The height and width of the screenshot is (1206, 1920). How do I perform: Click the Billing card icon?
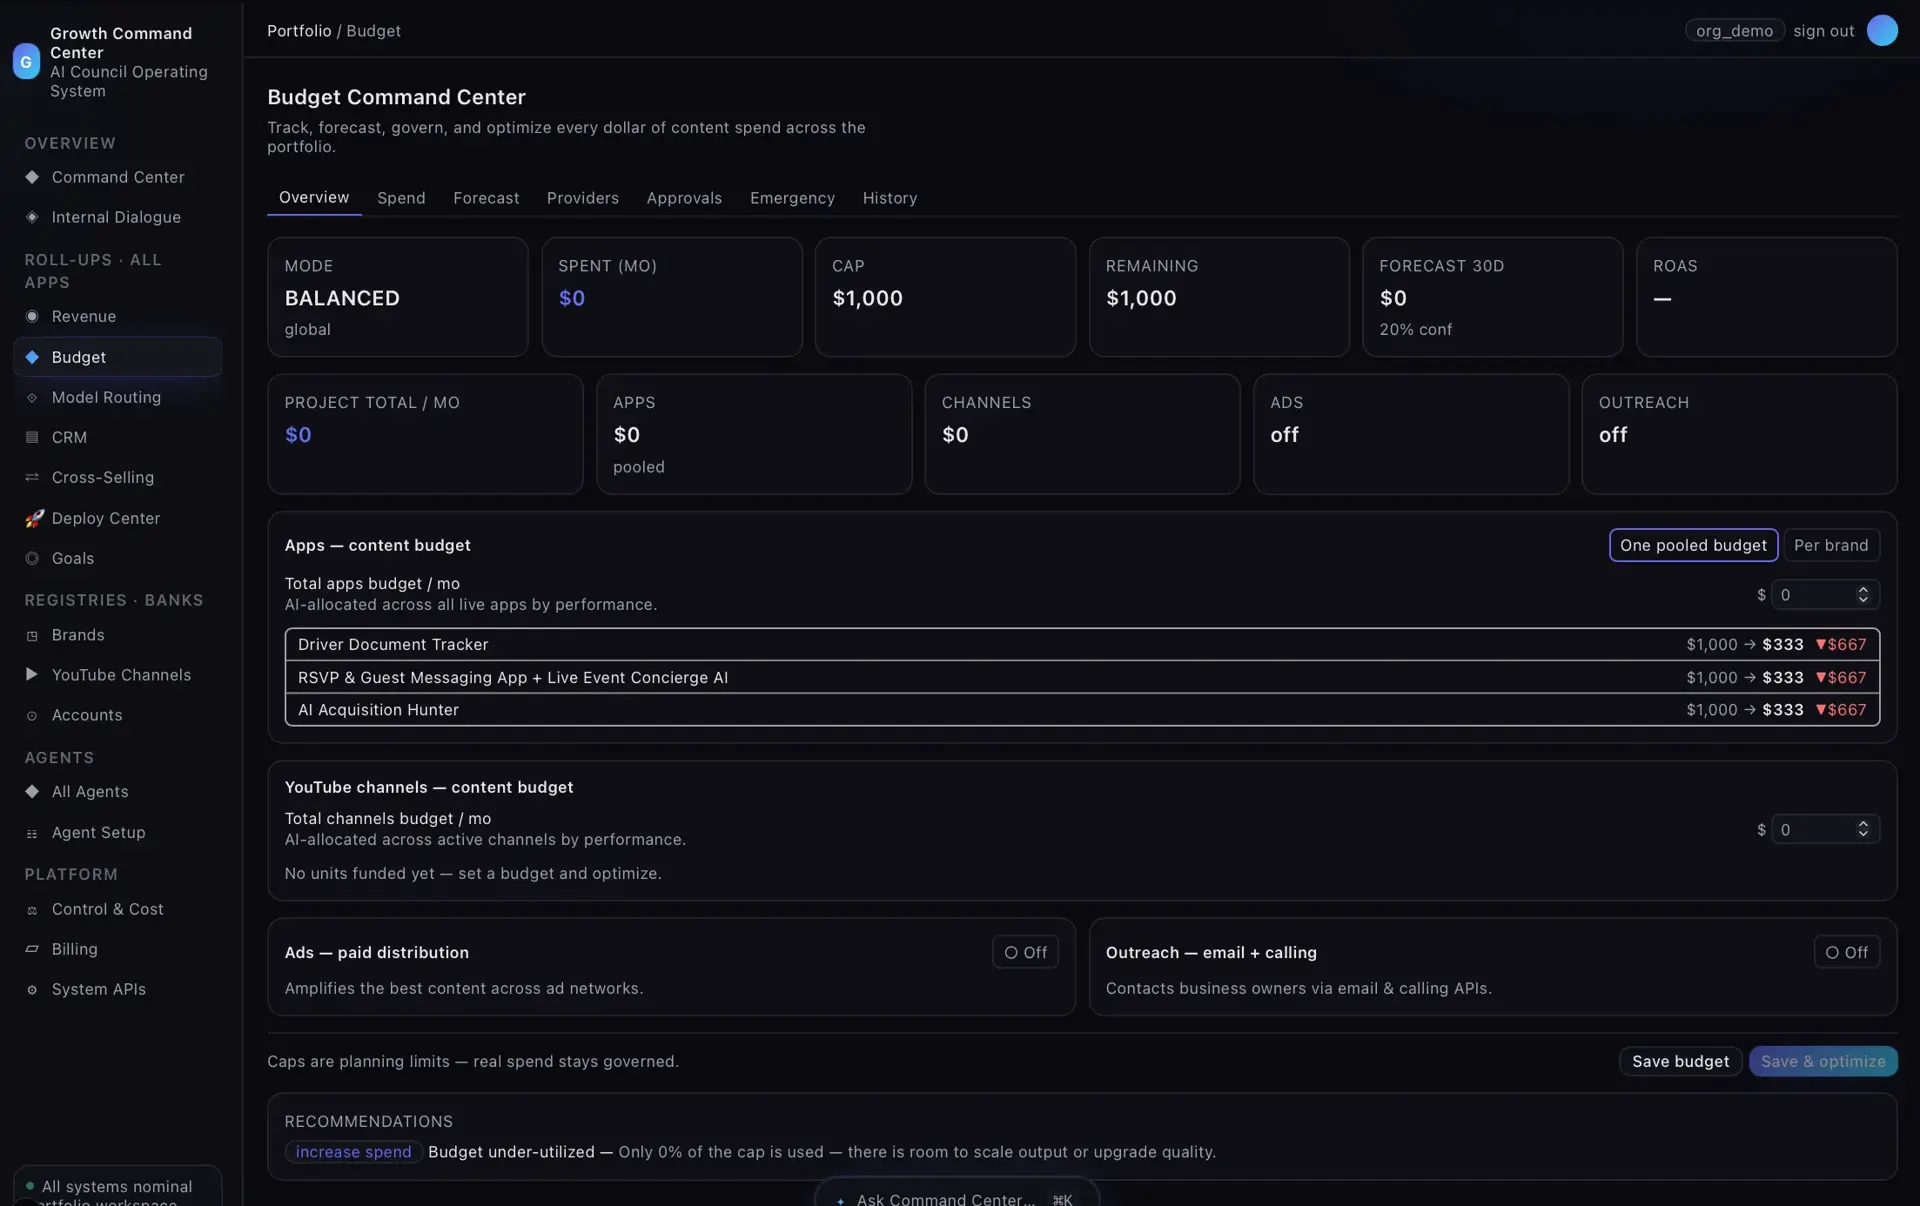tap(32, 949)
